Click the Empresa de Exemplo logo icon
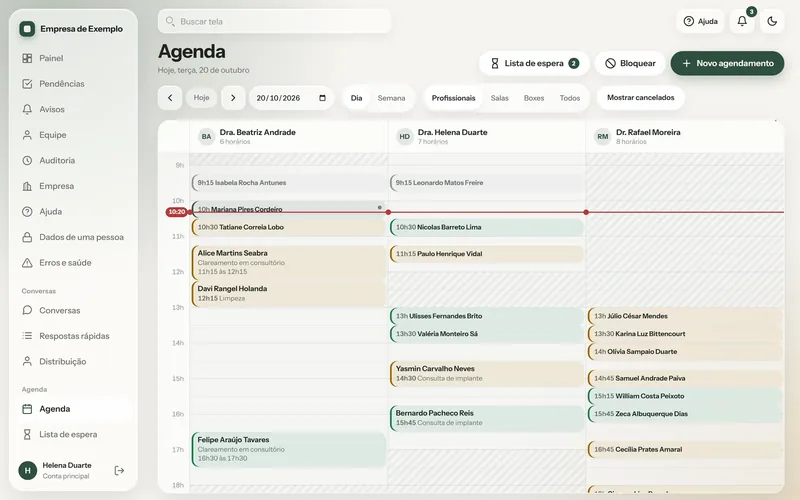This screenshot has width=800, height=500. pos(27,29)
